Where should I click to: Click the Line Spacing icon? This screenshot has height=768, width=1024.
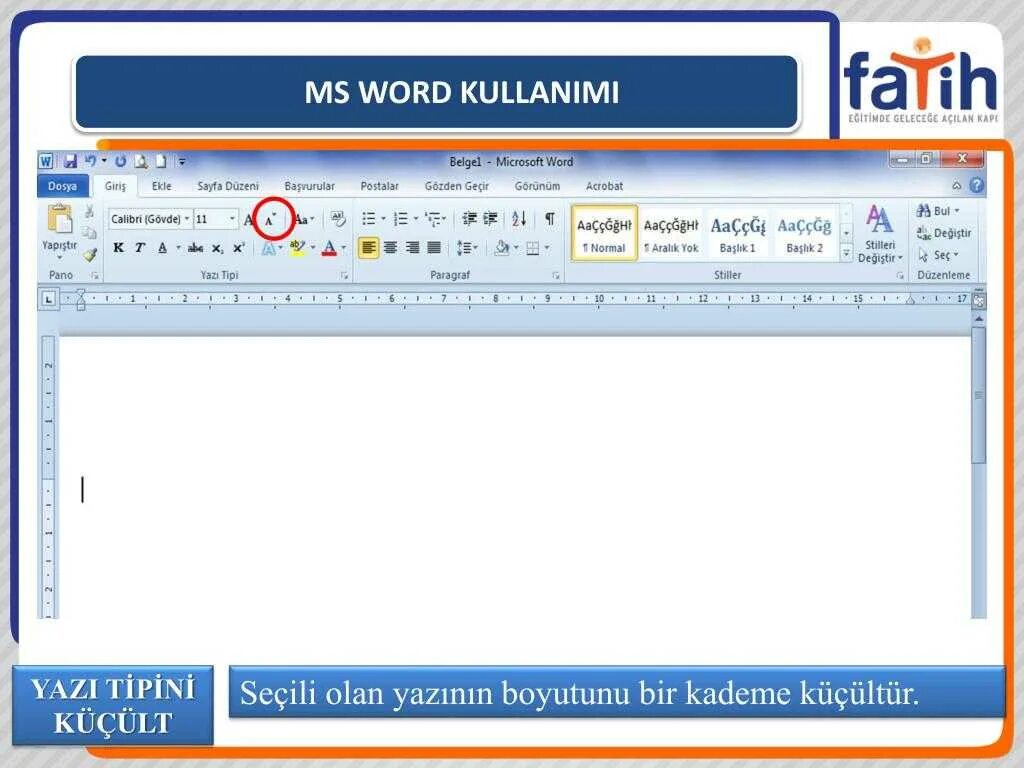click(464, 248)
